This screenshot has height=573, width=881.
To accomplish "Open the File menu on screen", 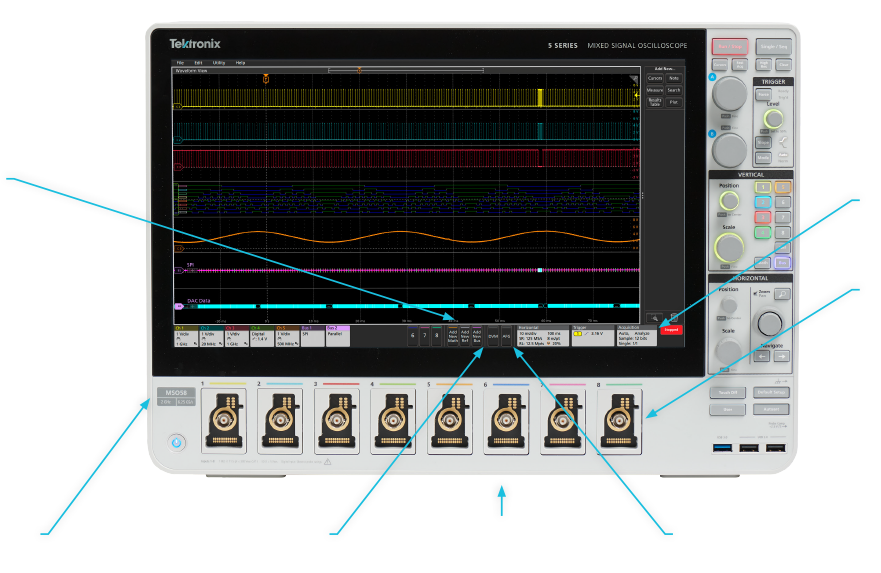I will 180,62.
